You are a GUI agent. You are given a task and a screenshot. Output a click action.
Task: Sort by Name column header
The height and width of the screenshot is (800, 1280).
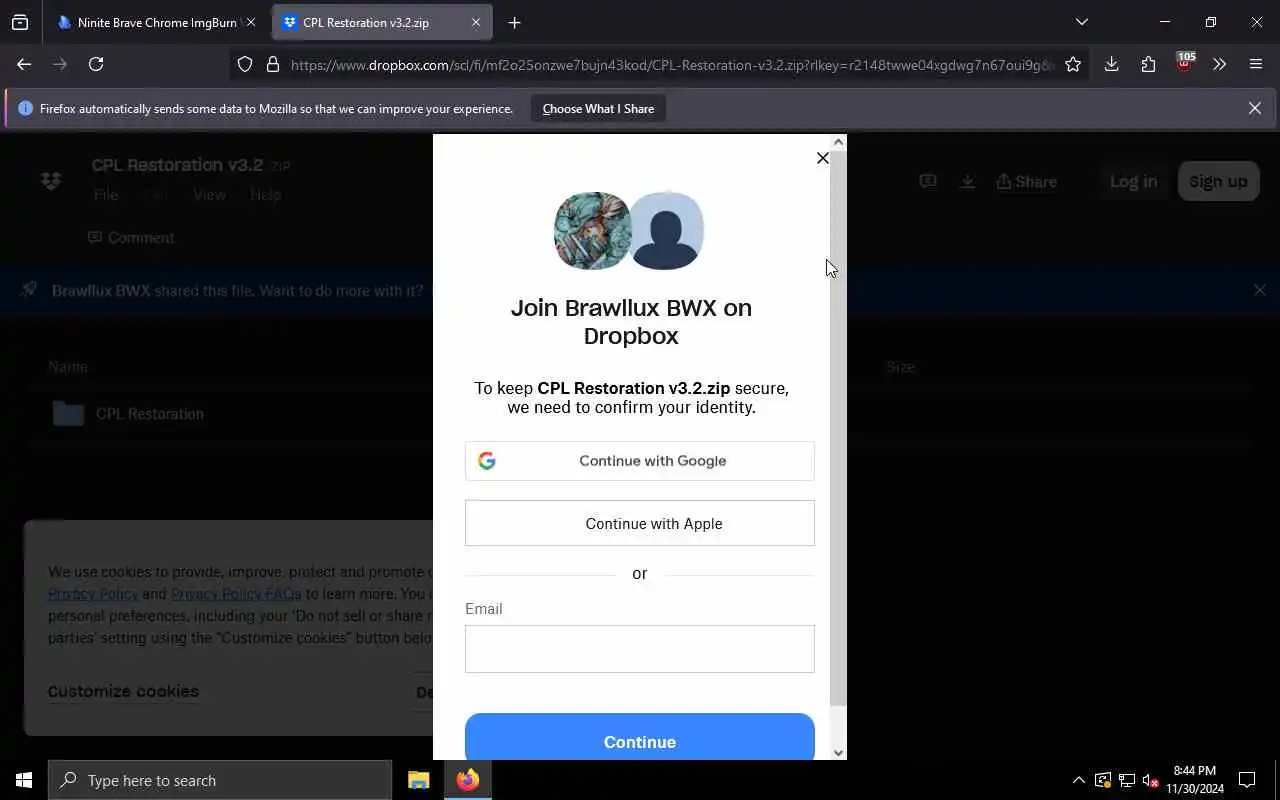tap(68, 367)
